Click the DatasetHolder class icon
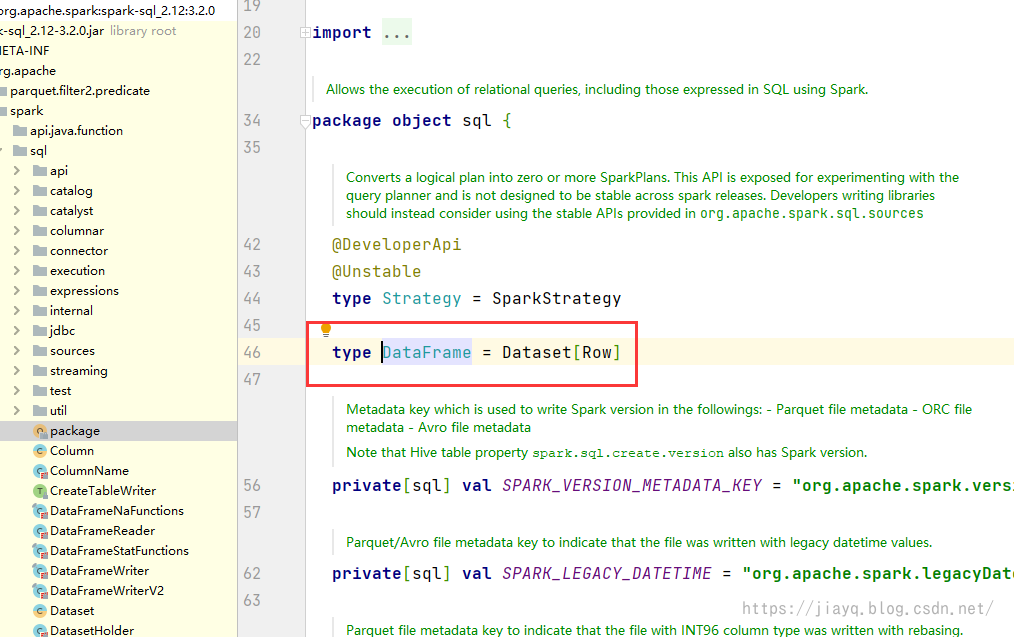1014x637 pixels. tap(40, 631)
